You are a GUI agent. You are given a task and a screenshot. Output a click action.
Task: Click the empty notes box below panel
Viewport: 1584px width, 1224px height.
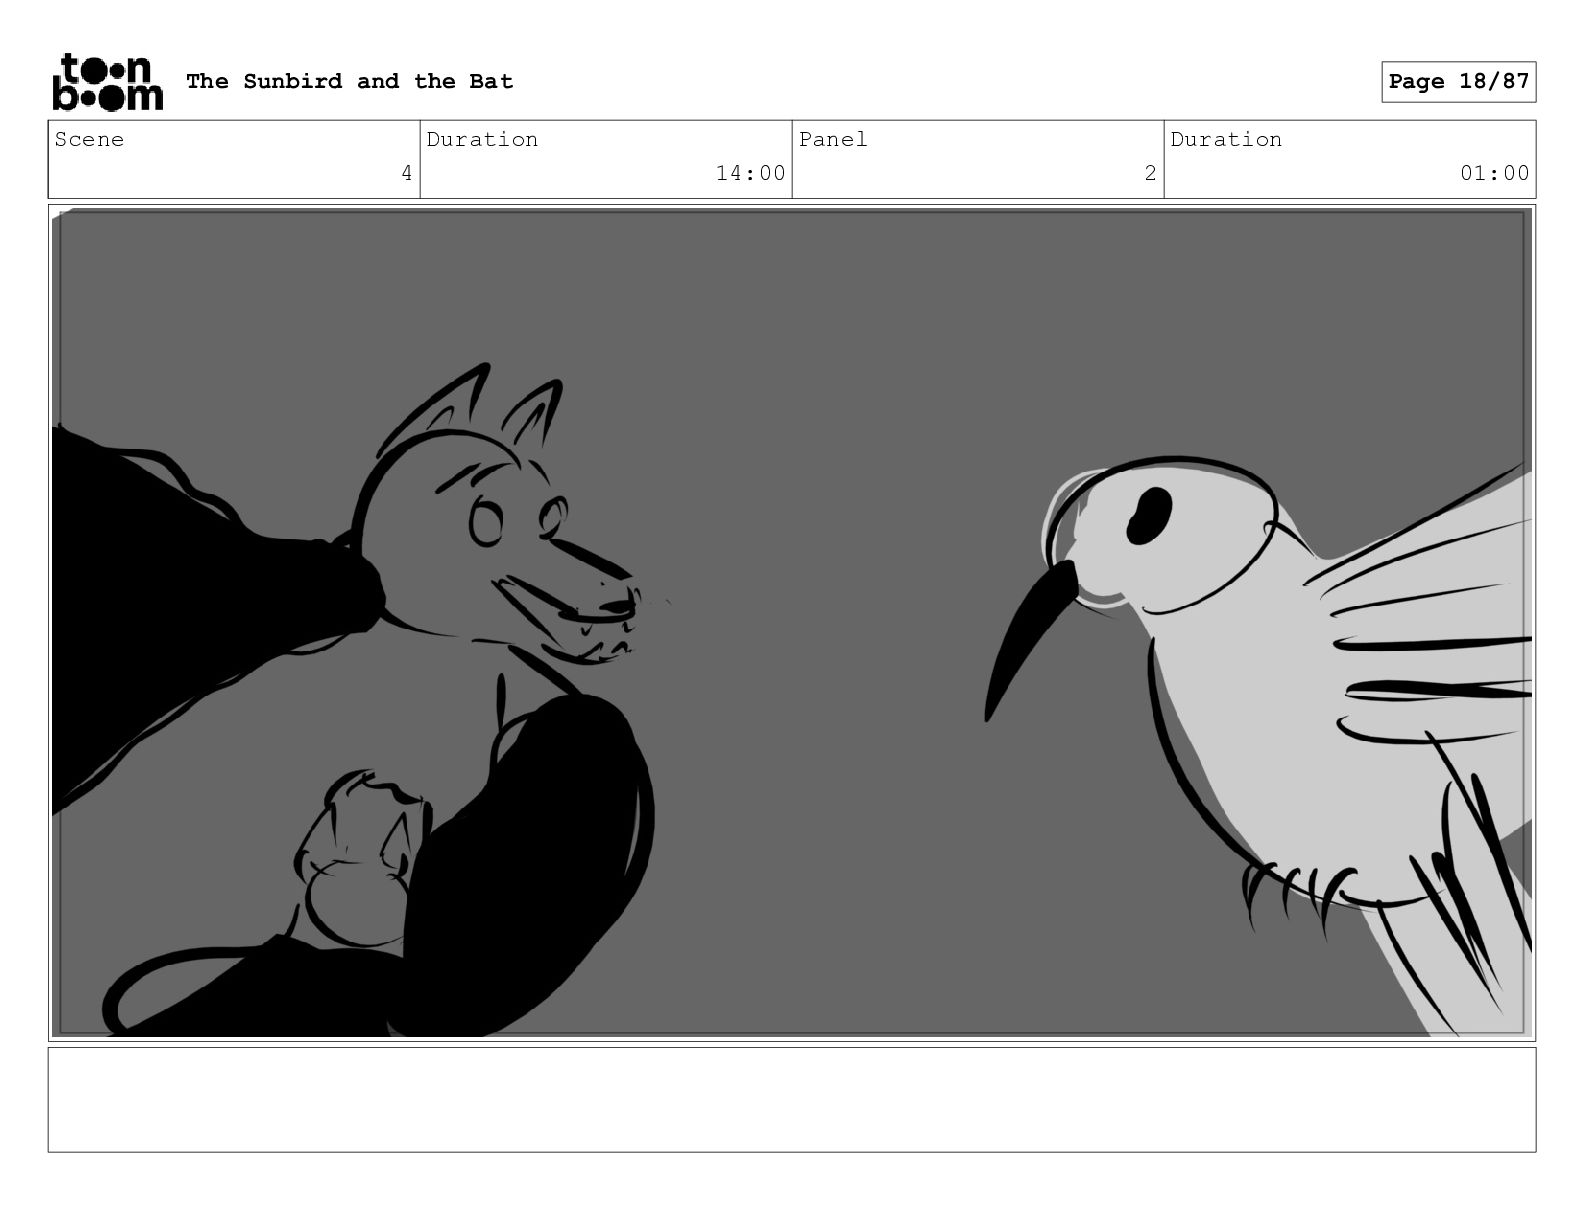(x=792, y=1099)
